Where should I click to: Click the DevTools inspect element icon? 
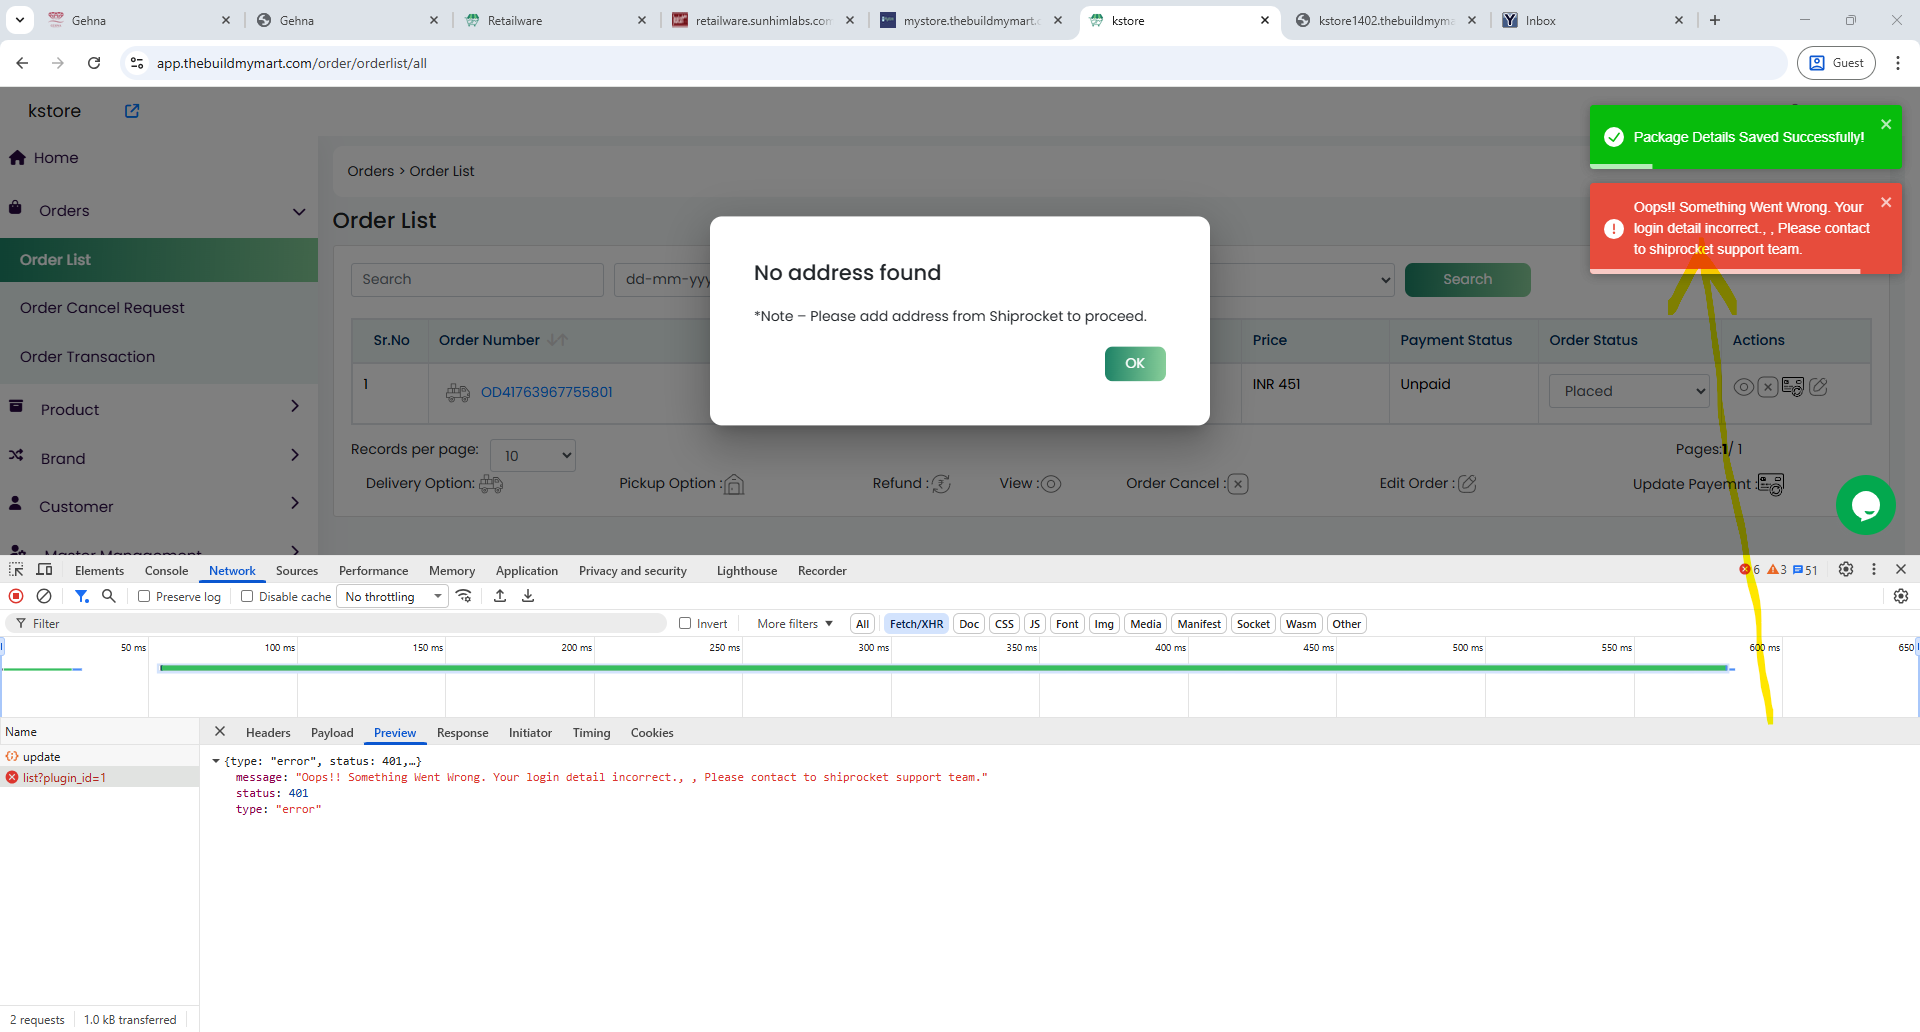tap(16, 570)
